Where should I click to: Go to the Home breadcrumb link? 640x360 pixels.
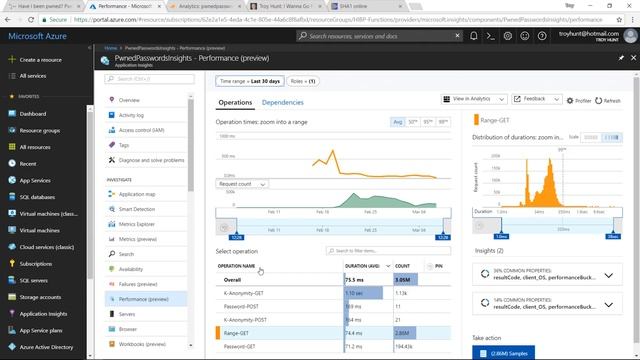(x=110, y=48)
